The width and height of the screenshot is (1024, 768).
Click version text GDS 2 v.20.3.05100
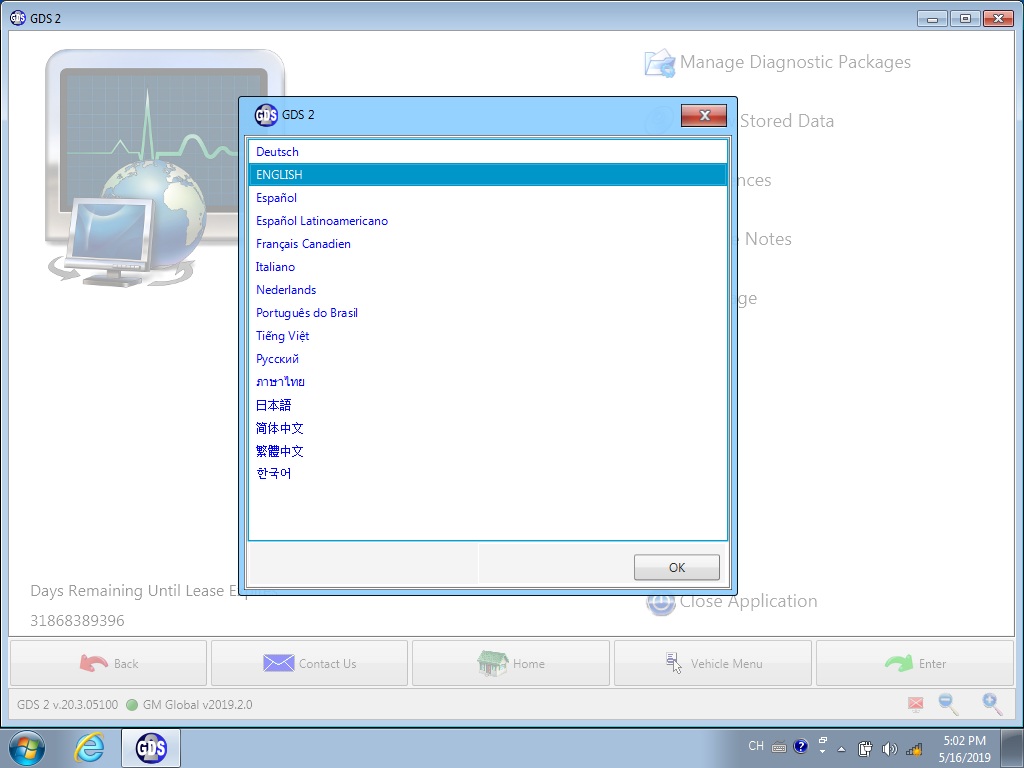pos(67,705)
